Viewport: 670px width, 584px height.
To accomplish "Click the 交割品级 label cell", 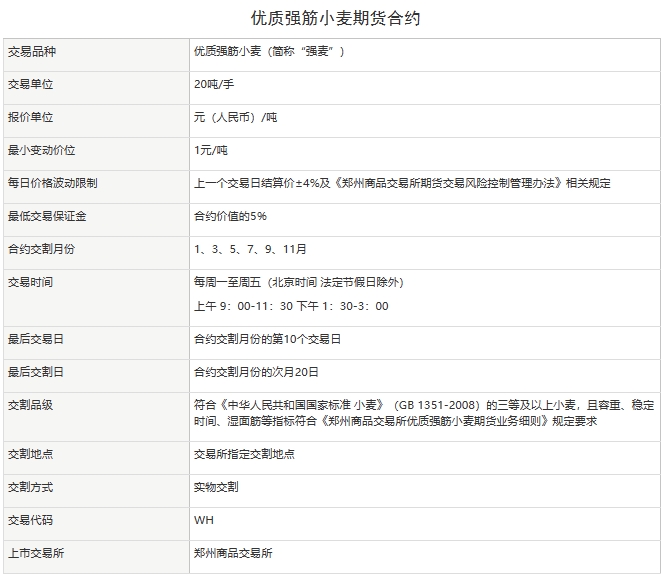I will click(35, 405).
